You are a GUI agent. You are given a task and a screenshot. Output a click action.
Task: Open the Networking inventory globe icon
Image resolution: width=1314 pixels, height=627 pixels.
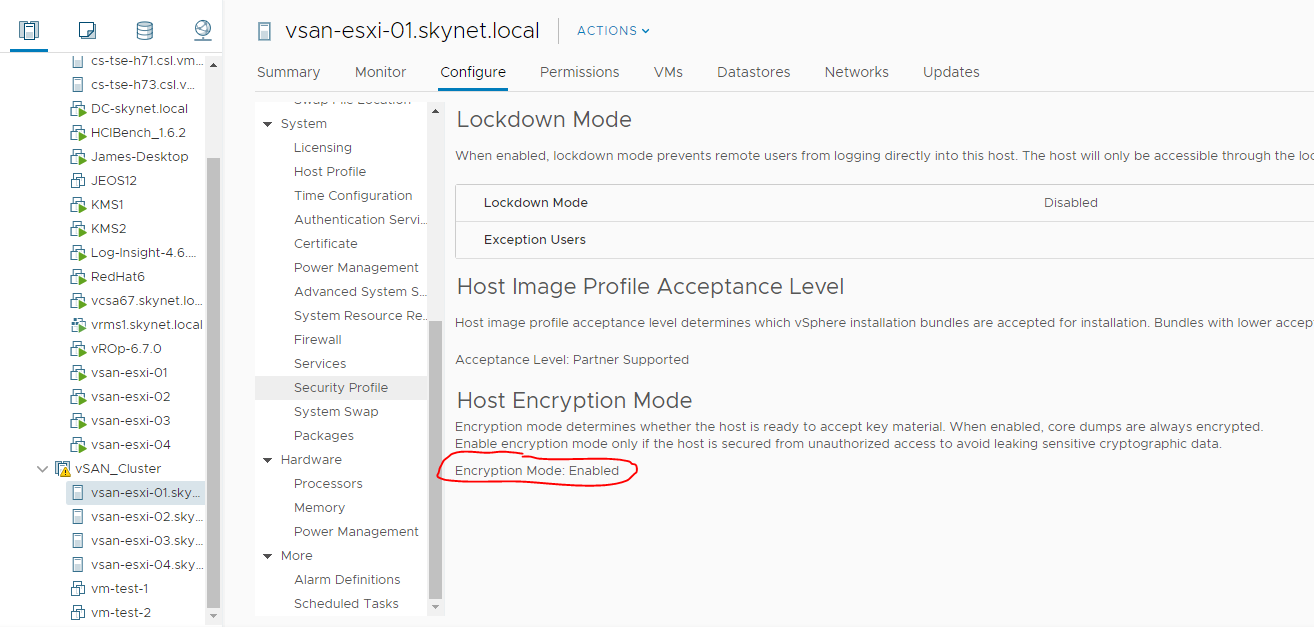[x=202, y=30]
